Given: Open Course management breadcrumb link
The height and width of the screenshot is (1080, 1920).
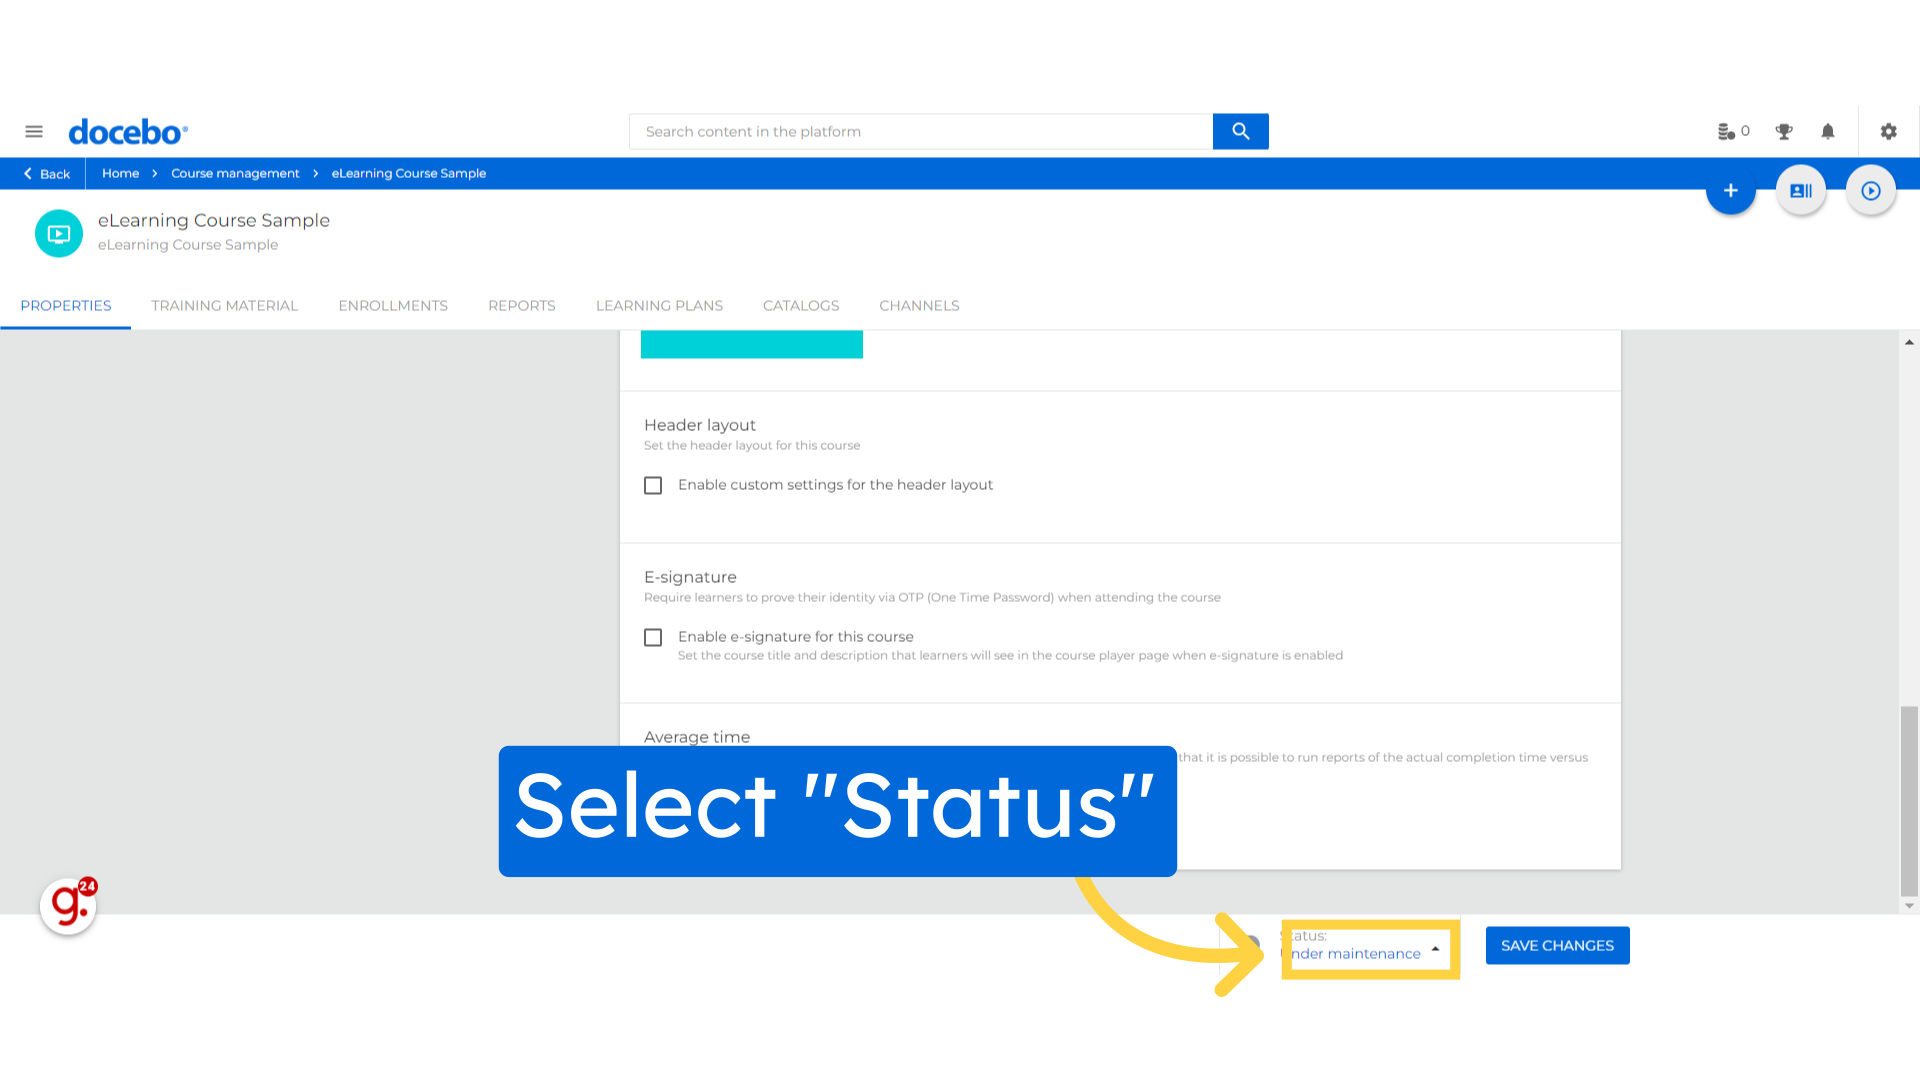Looking at the screenshot, I should [x=235, y=173].
